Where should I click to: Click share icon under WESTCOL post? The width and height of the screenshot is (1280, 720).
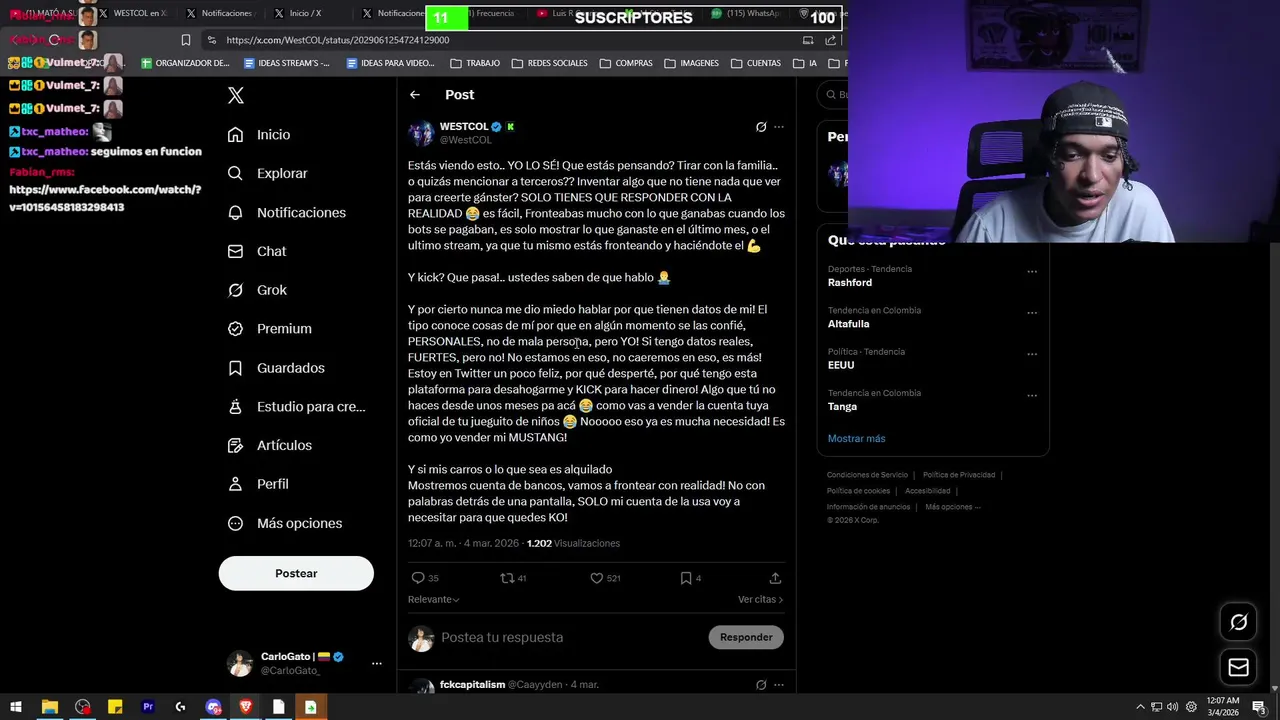point(775,578)
